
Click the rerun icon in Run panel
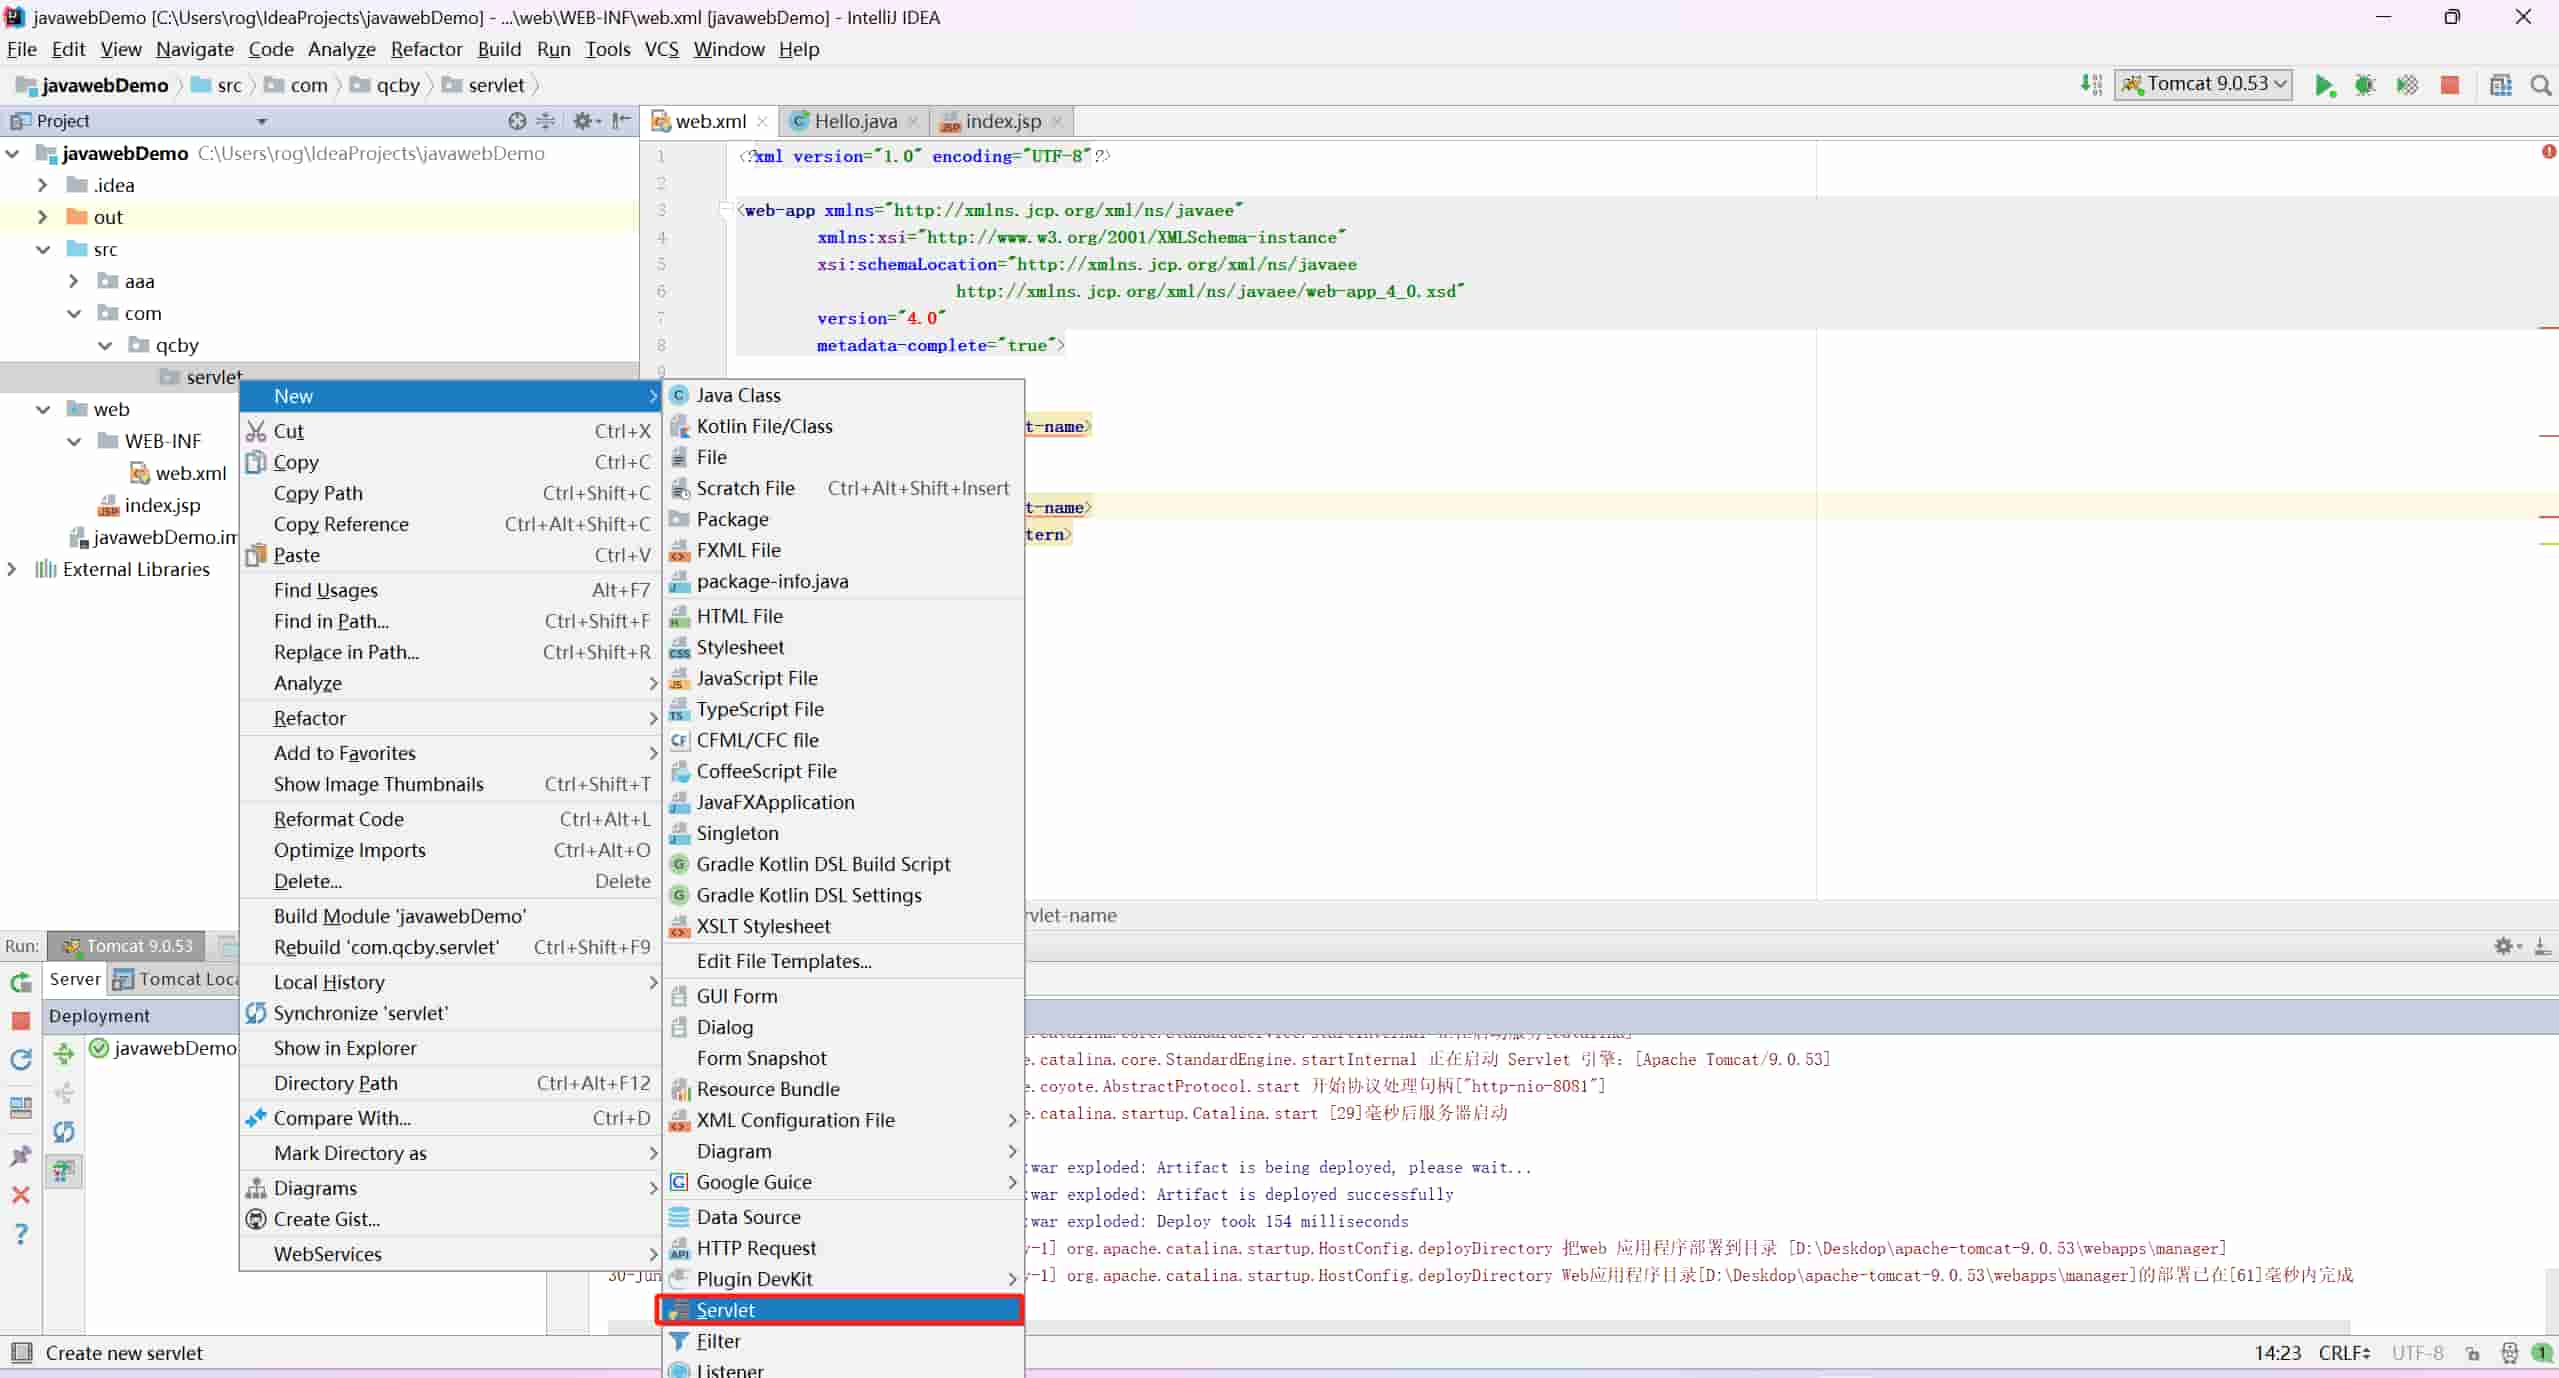pyautogui.click(x=21, y=982)
